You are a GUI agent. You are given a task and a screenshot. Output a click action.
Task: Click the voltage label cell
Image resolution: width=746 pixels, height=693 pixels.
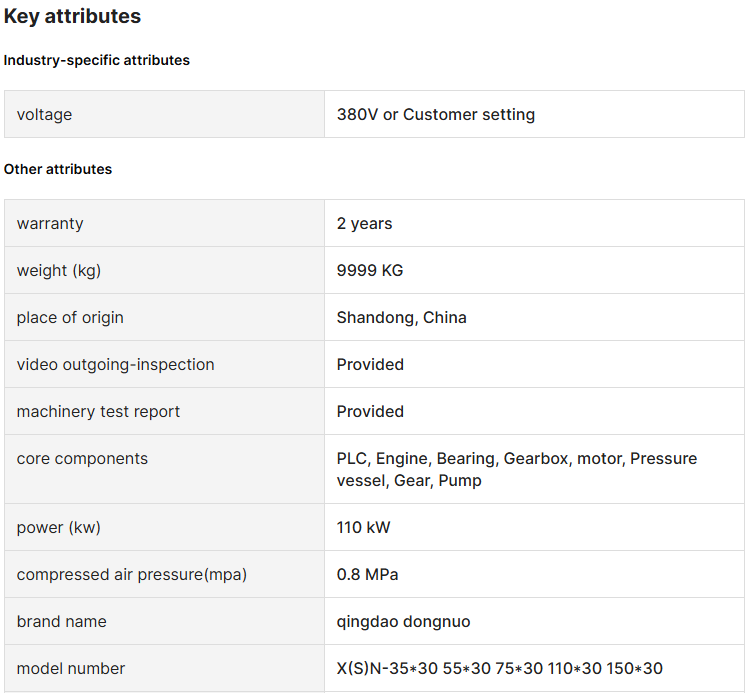(165, 114)
